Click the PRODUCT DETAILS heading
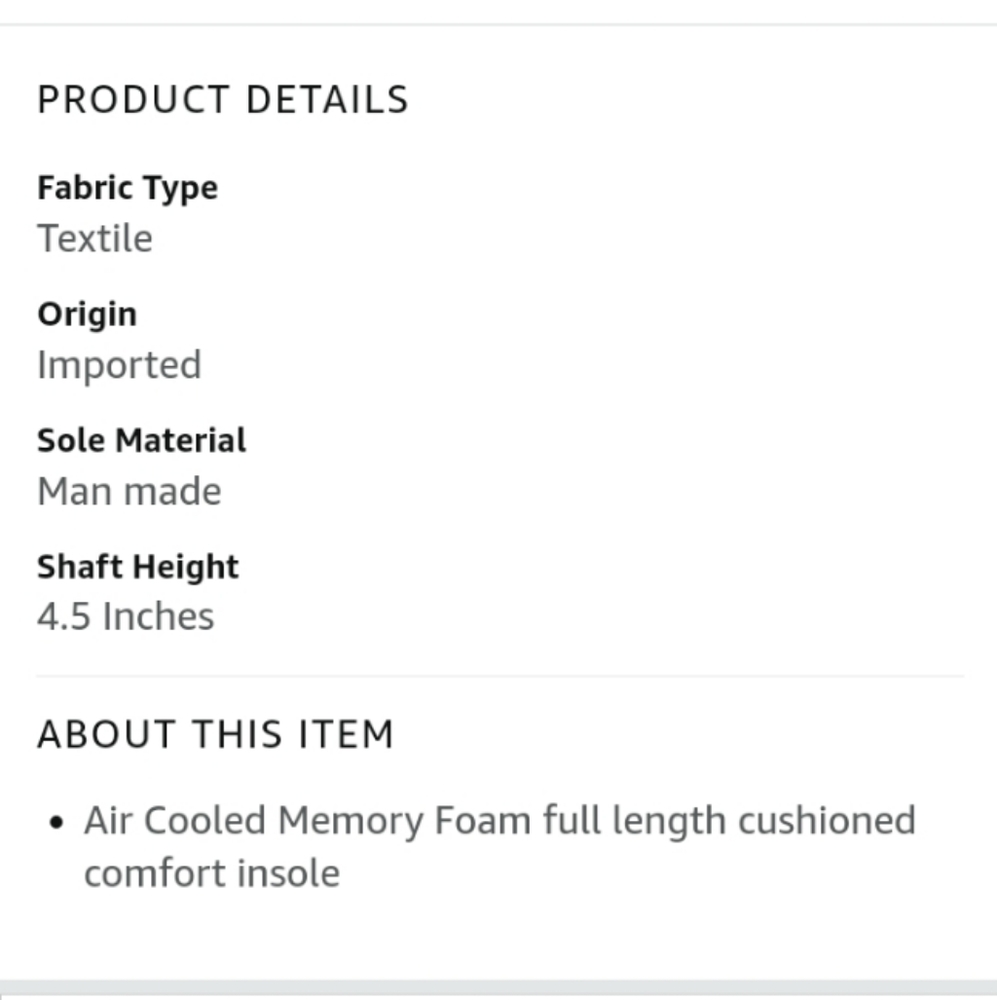The width and height of the screenshot is (997, 1000). [x=223, y=99]
